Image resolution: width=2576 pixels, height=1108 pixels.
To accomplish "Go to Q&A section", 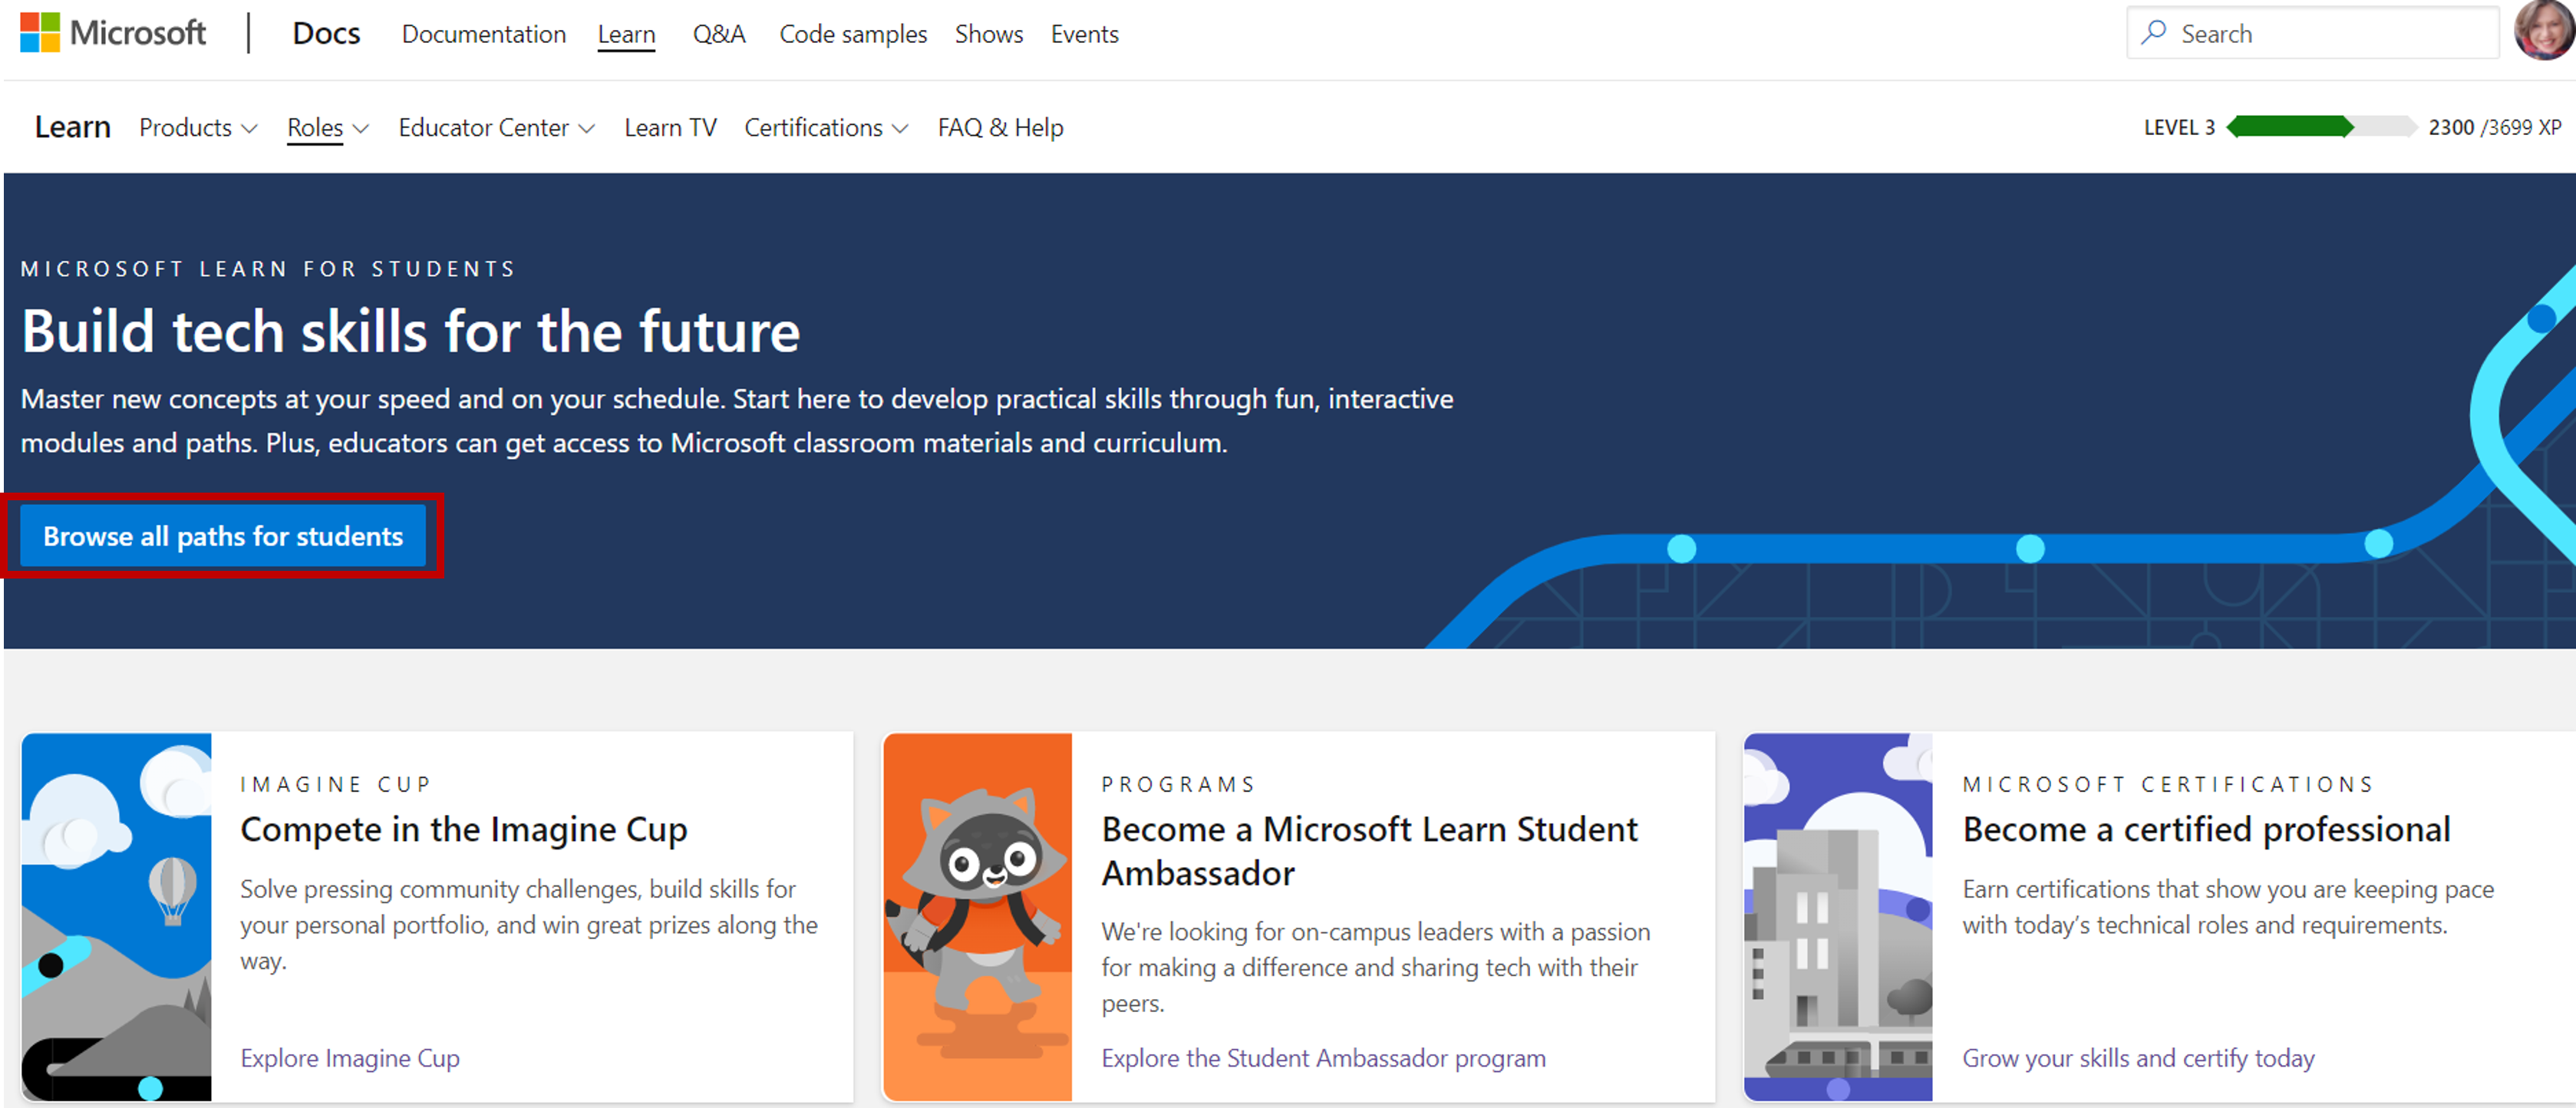I will pos(719,34).
